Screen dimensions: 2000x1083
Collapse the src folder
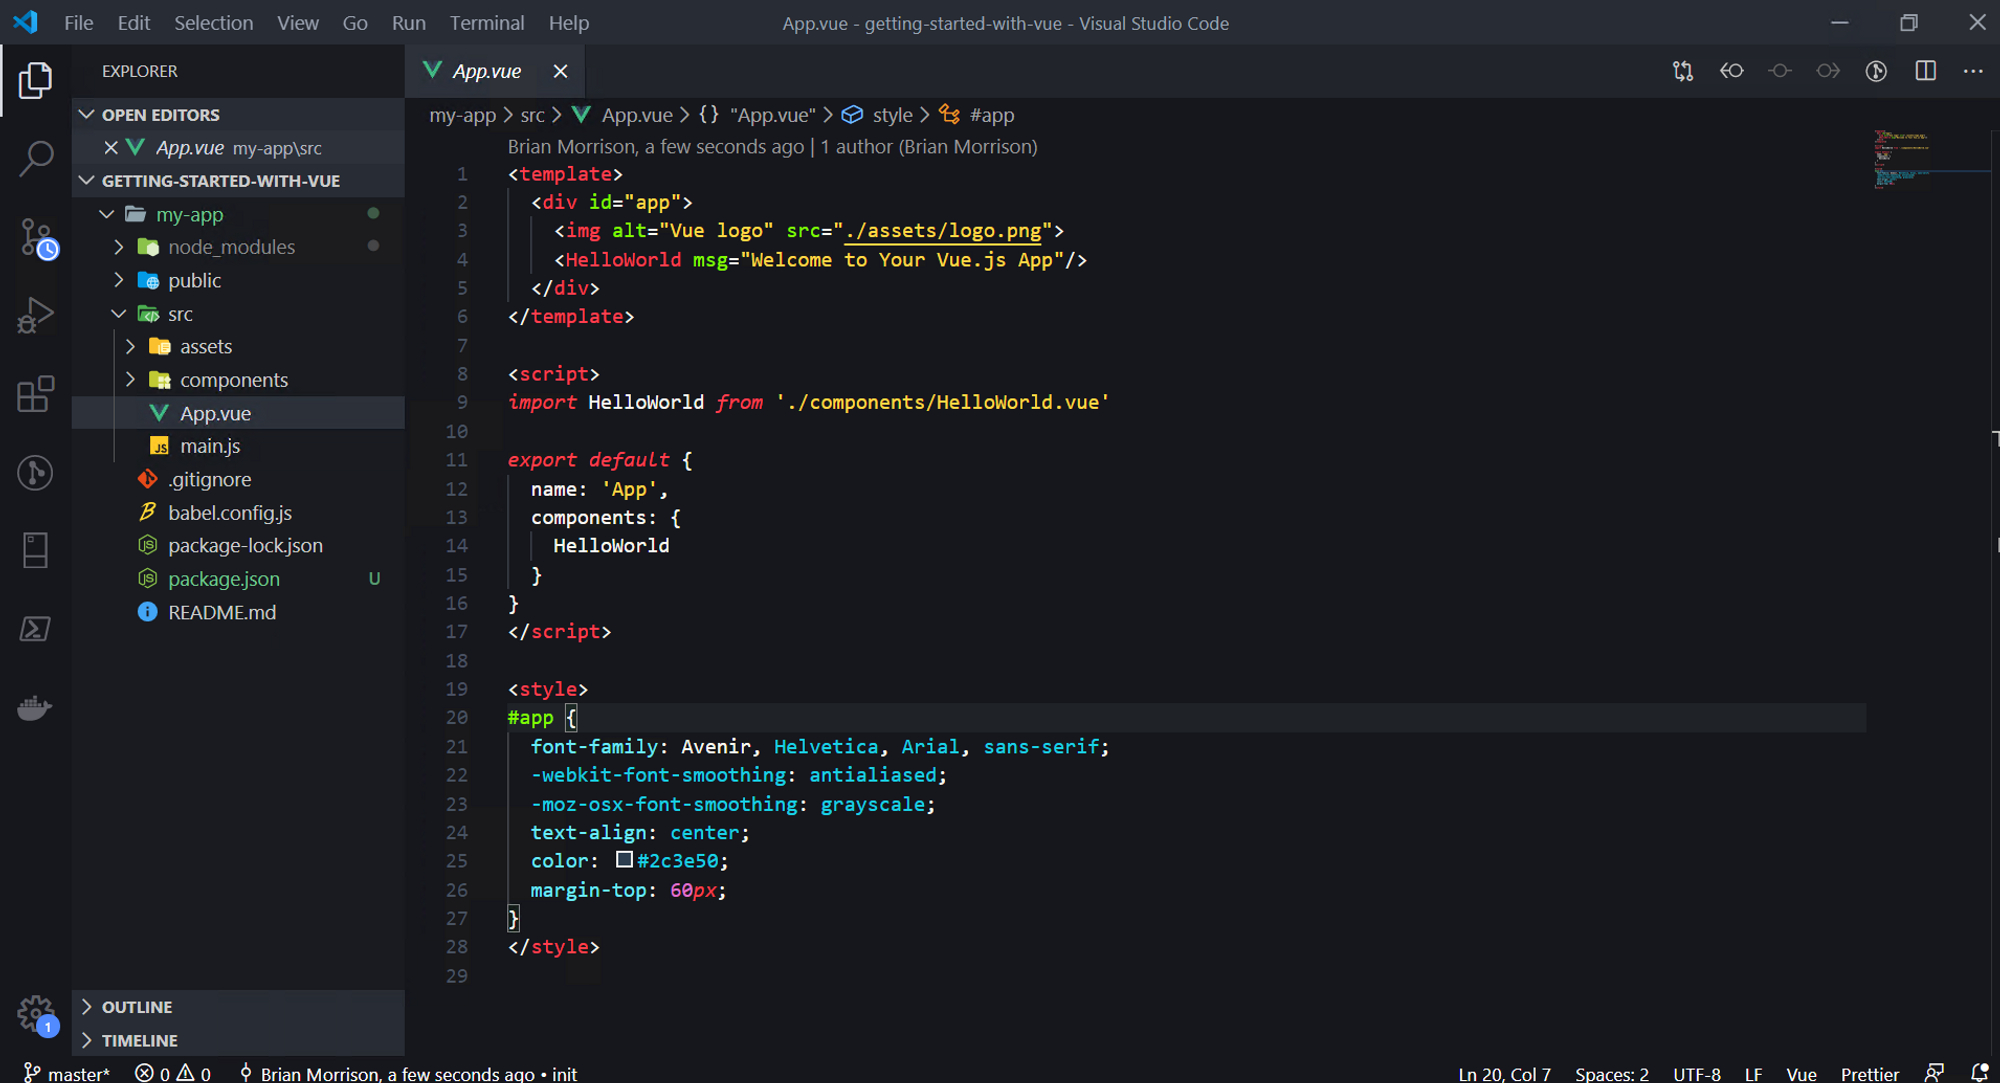119,314
